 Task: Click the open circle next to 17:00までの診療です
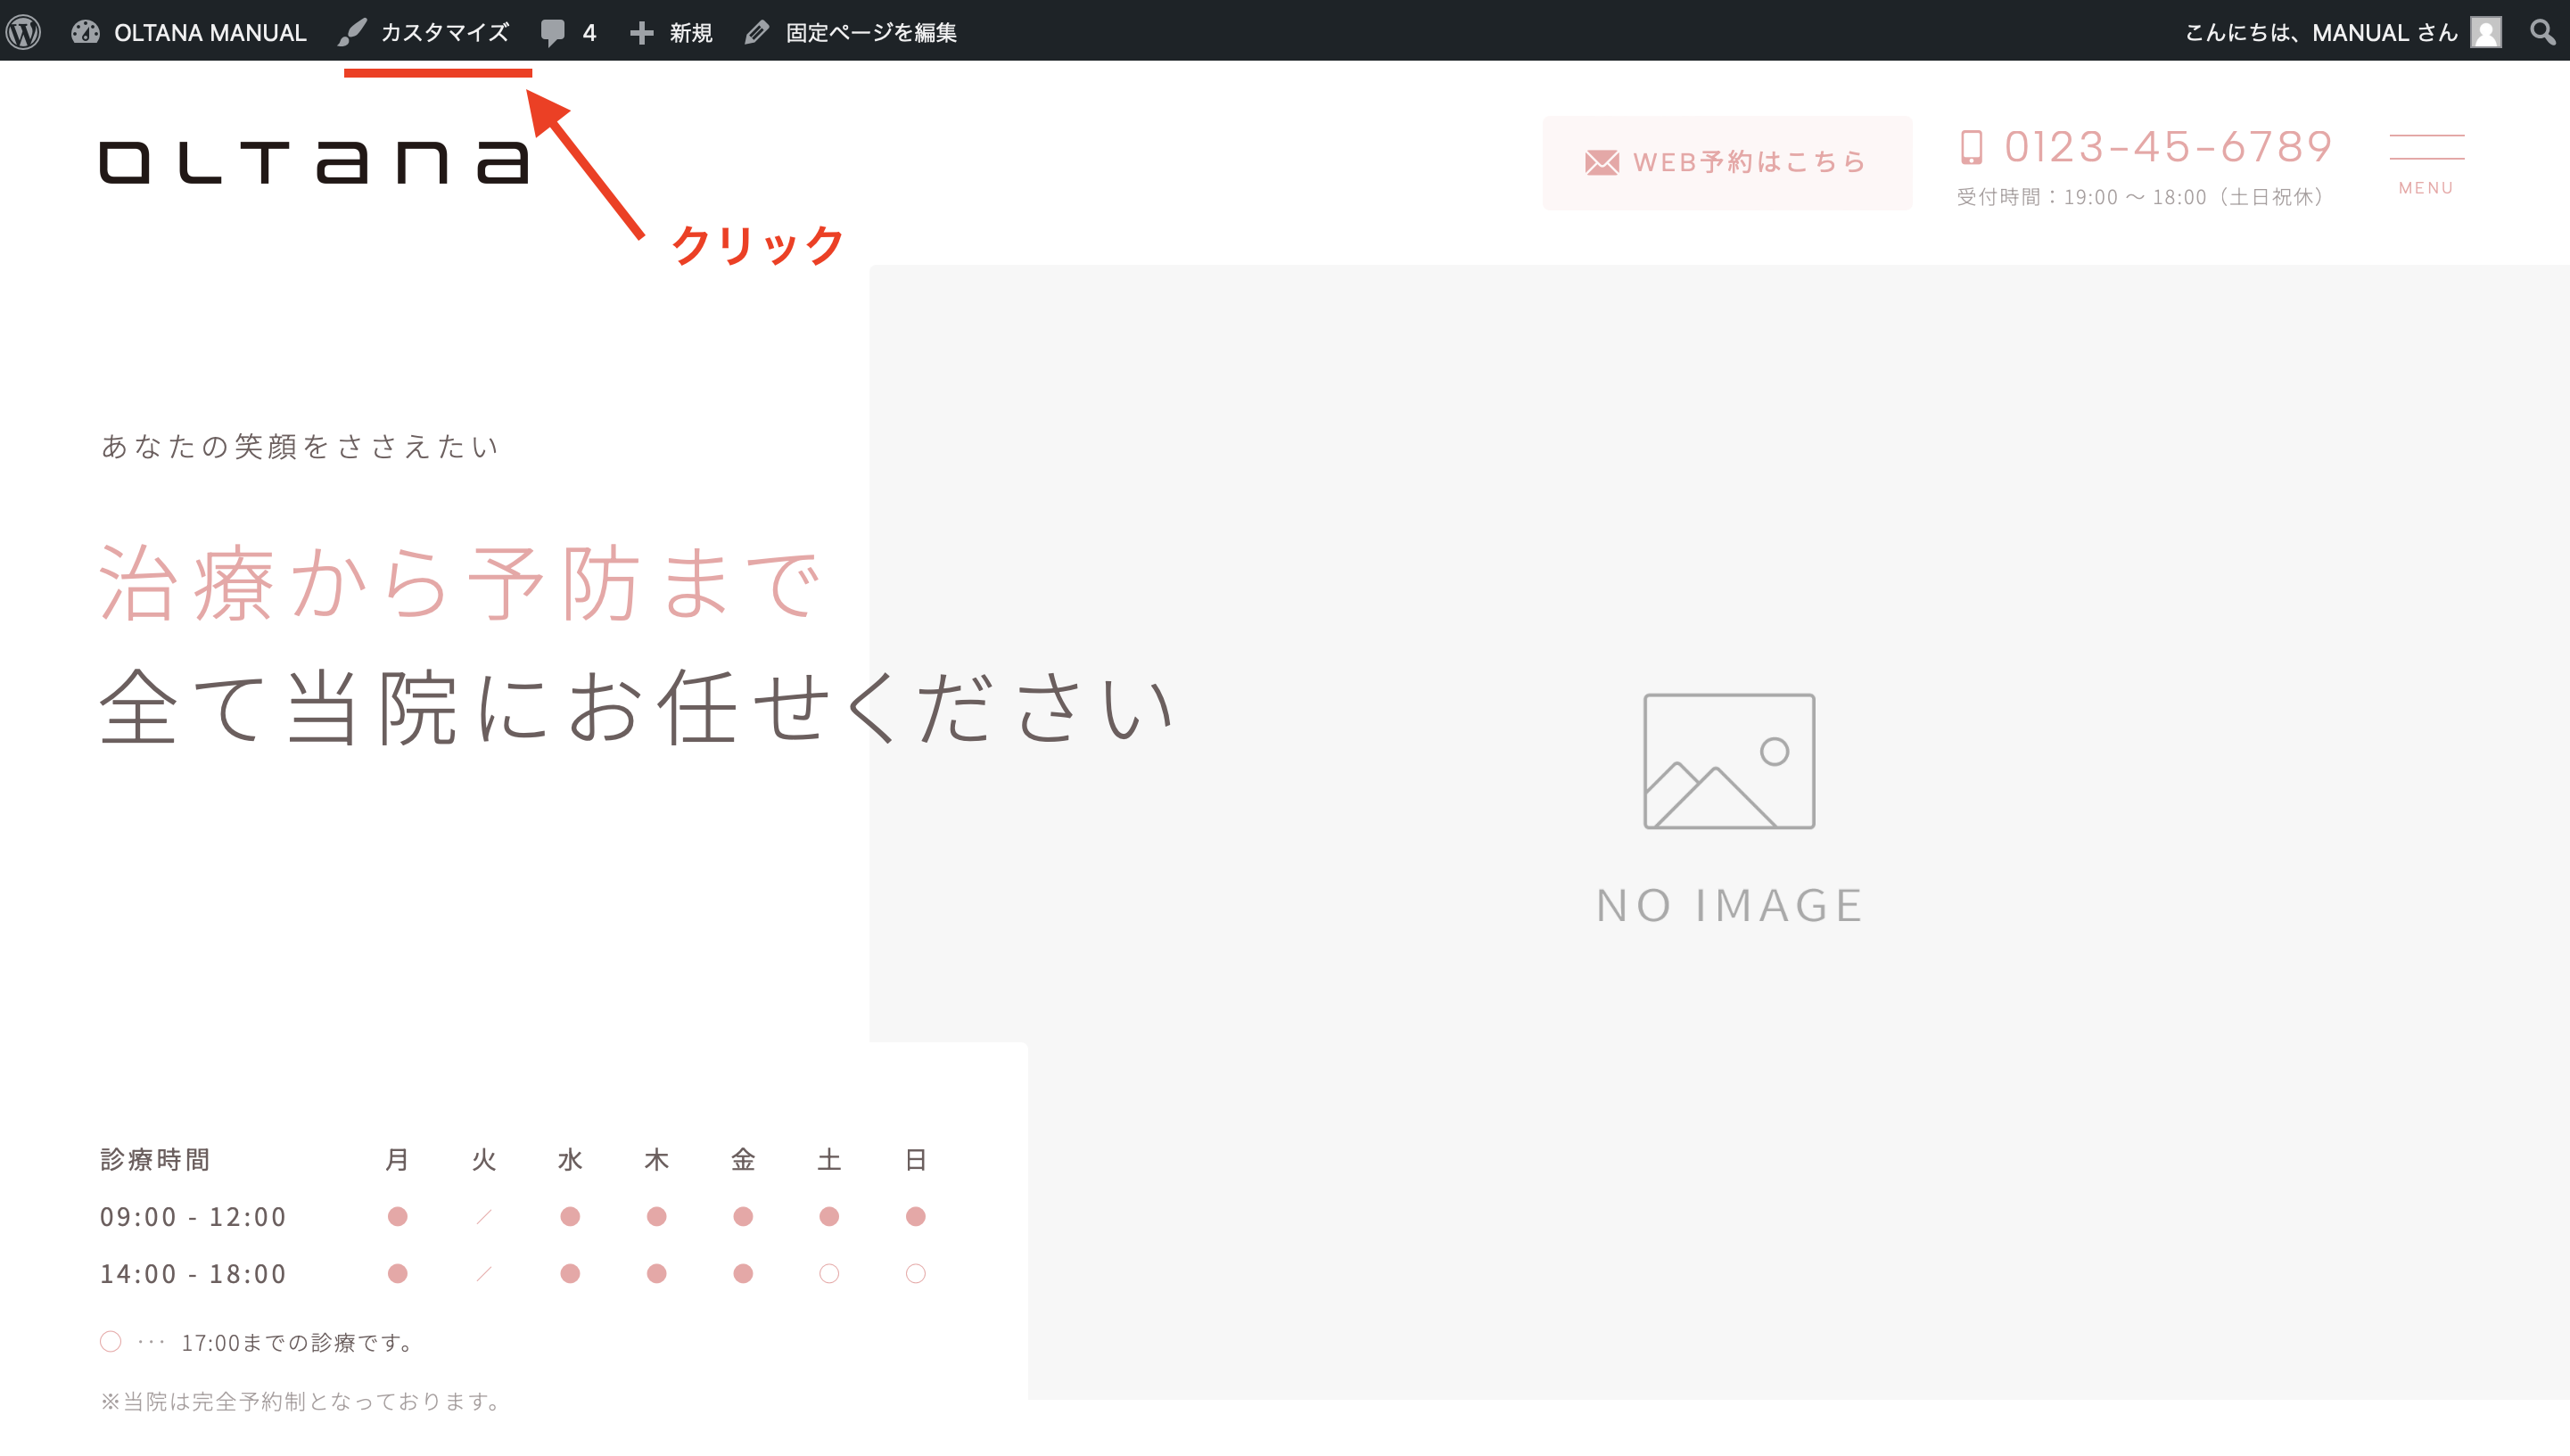pyautogui.click(x=110, y=1341)
